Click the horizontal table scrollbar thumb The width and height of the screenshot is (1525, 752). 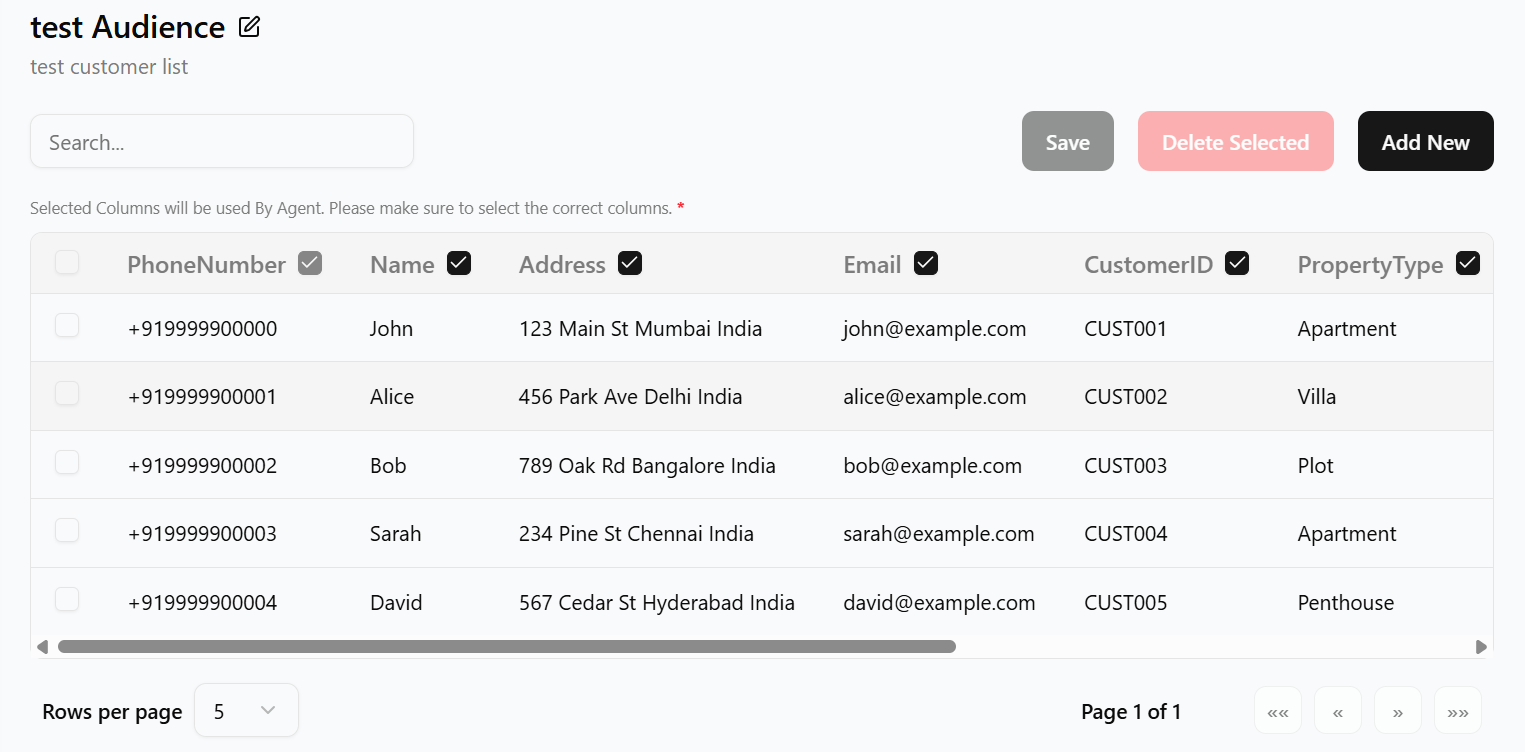[x=506, y=647]
